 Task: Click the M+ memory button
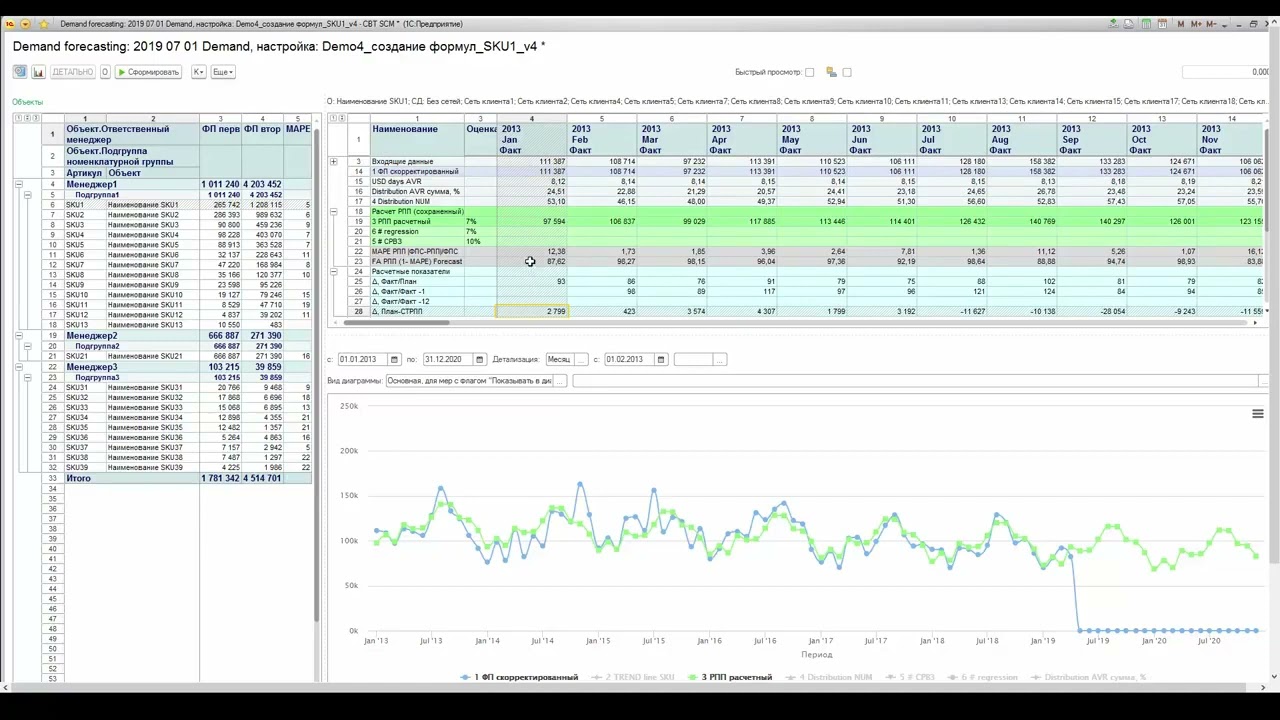tap(1196, 24)
